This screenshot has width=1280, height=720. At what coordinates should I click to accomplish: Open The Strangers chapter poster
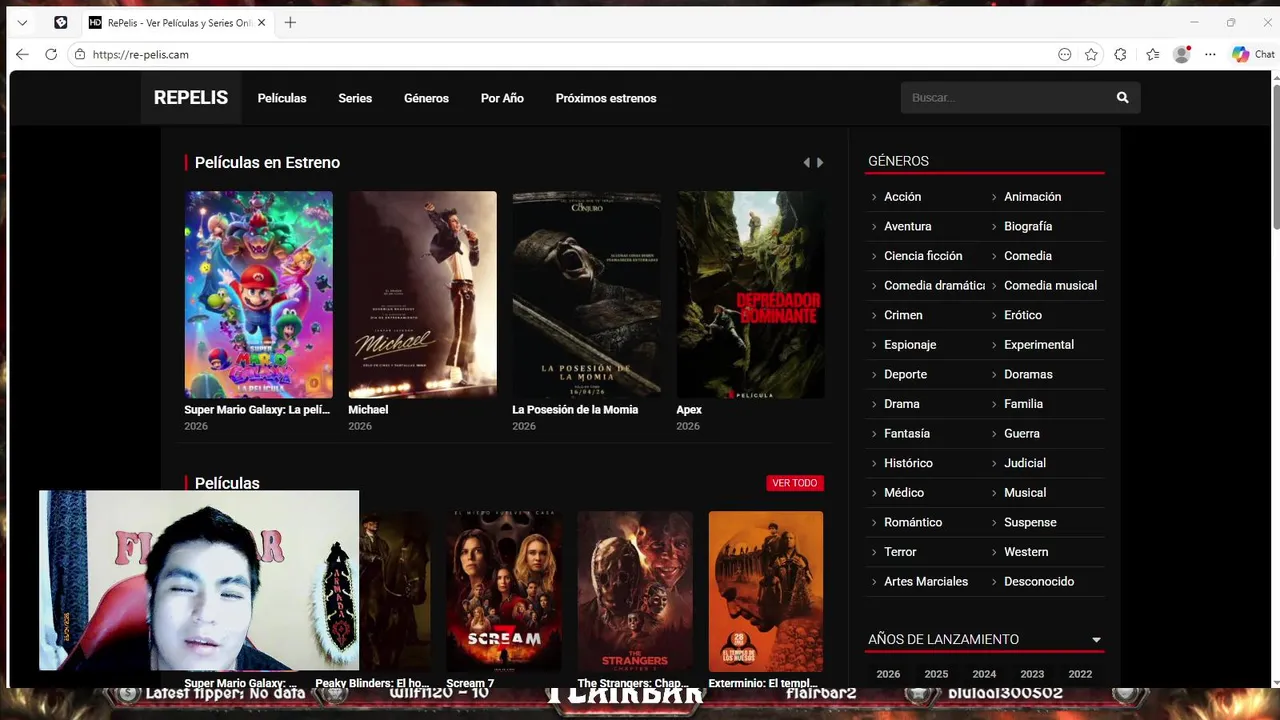[x=635, y=592]
